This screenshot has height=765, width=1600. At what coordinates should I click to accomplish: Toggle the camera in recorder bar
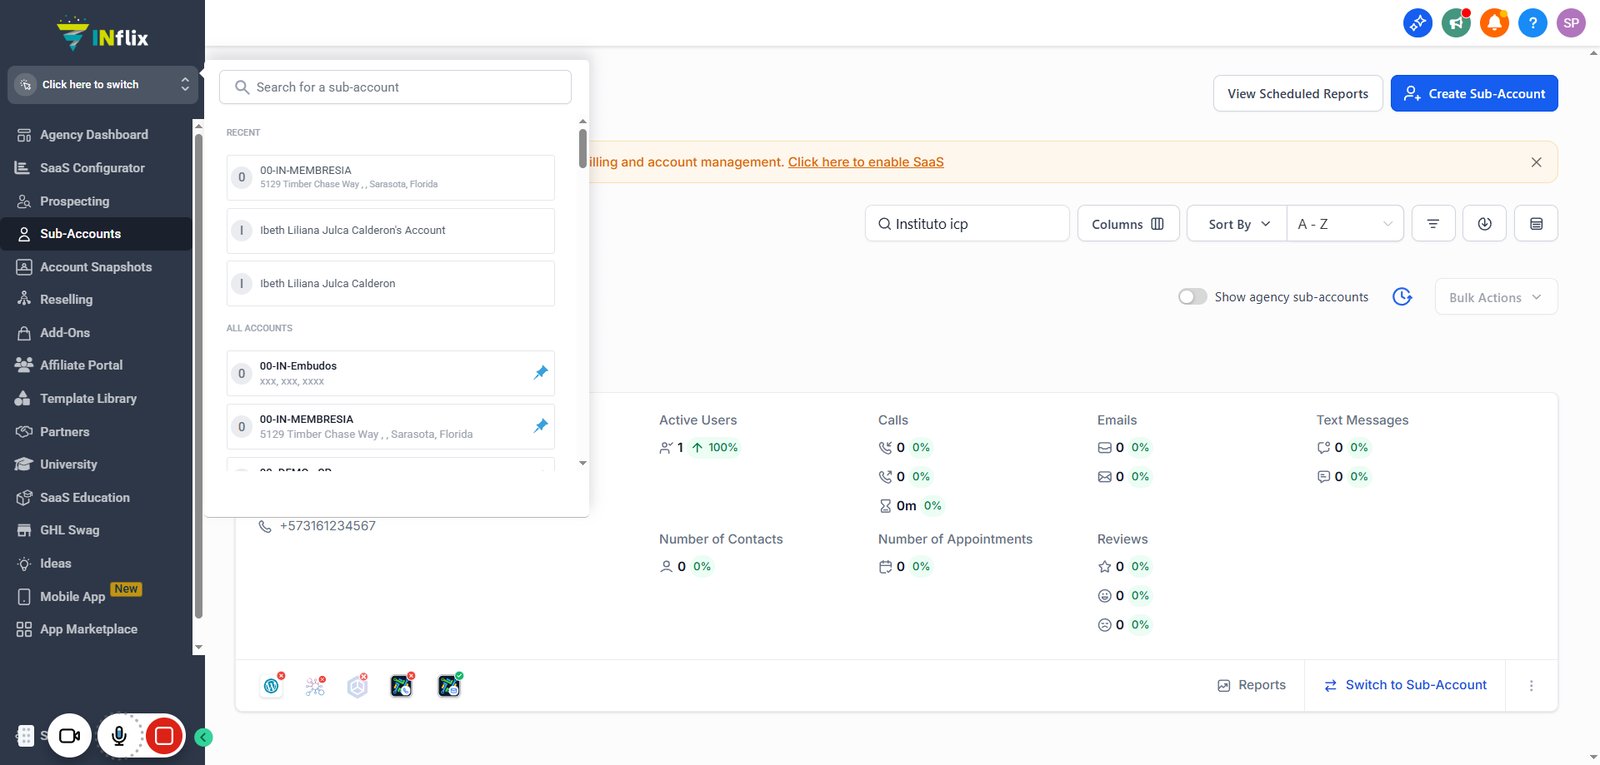pos(69,737)
